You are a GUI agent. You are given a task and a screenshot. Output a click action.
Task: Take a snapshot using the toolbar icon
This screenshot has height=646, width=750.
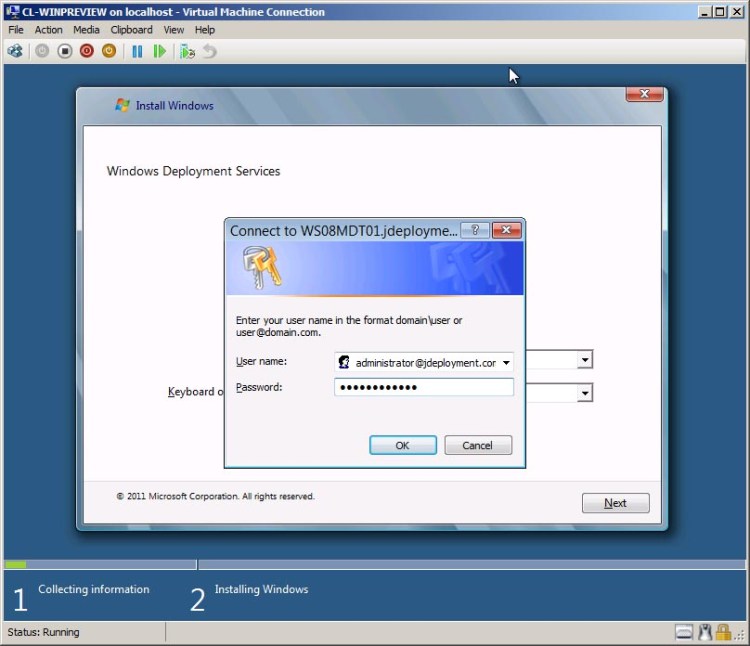coord(187,51)
